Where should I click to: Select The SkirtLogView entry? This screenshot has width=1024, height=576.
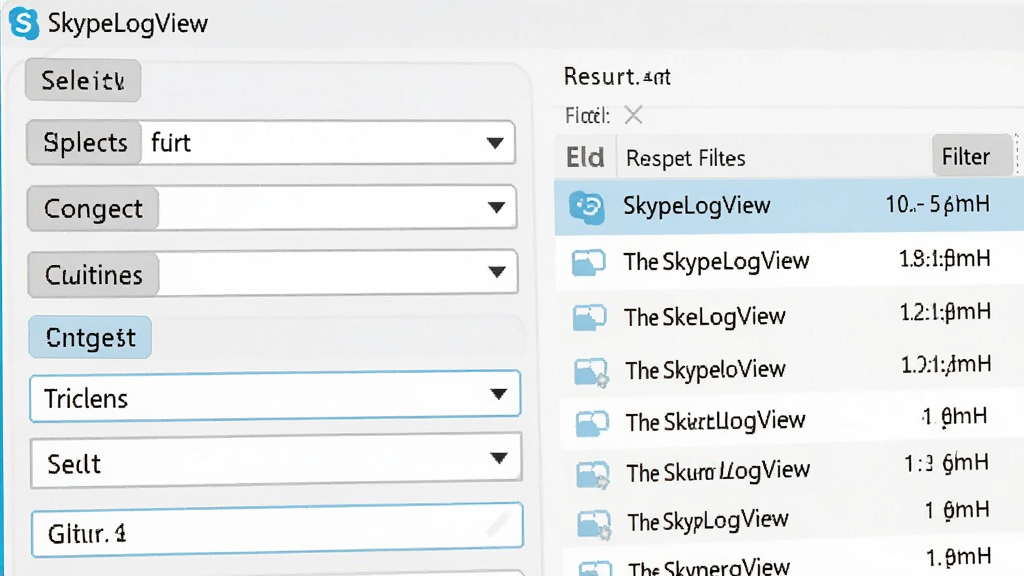tap(716, 421)
